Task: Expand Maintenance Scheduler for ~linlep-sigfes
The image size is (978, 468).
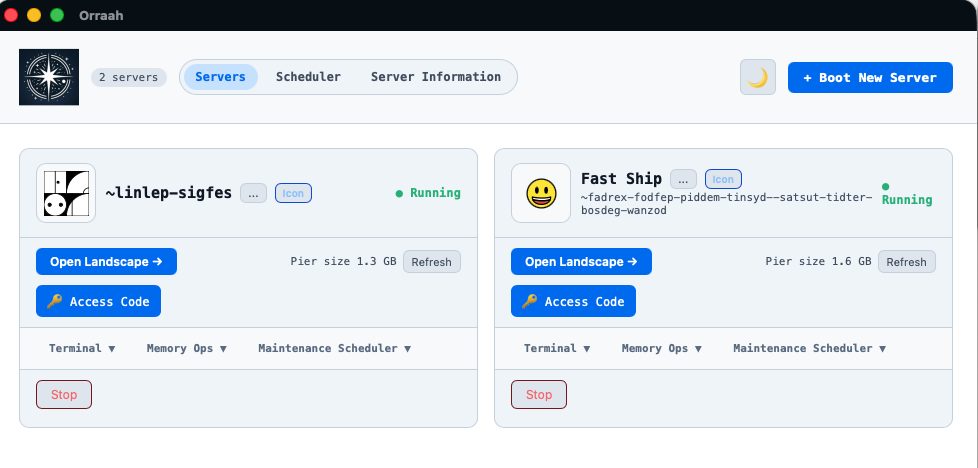Action: [x=335, y=348]
